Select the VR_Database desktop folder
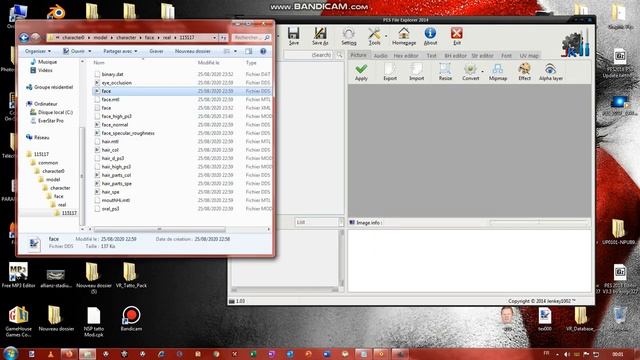The height and width of the screenshot is (360, 640). pyautogui.click(x=580, y=319)
